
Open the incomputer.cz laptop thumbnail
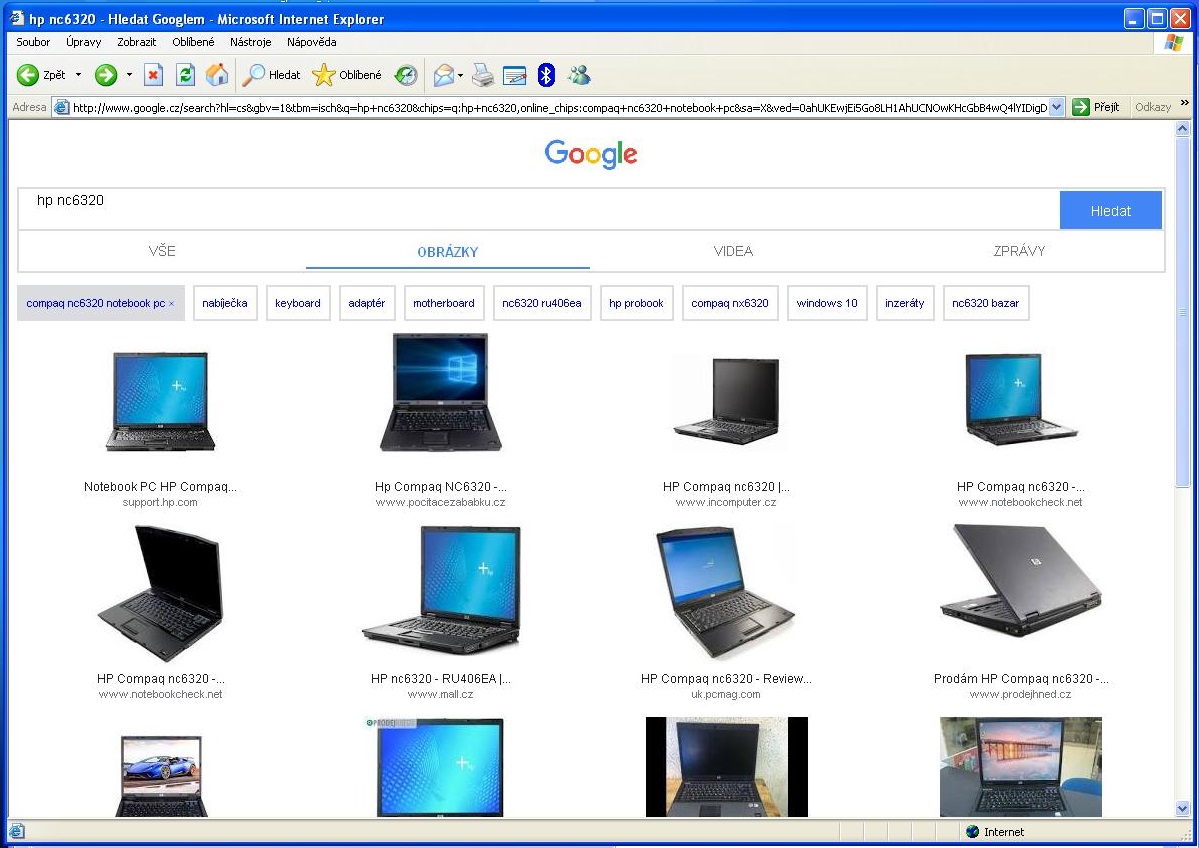tap(726, 401)
